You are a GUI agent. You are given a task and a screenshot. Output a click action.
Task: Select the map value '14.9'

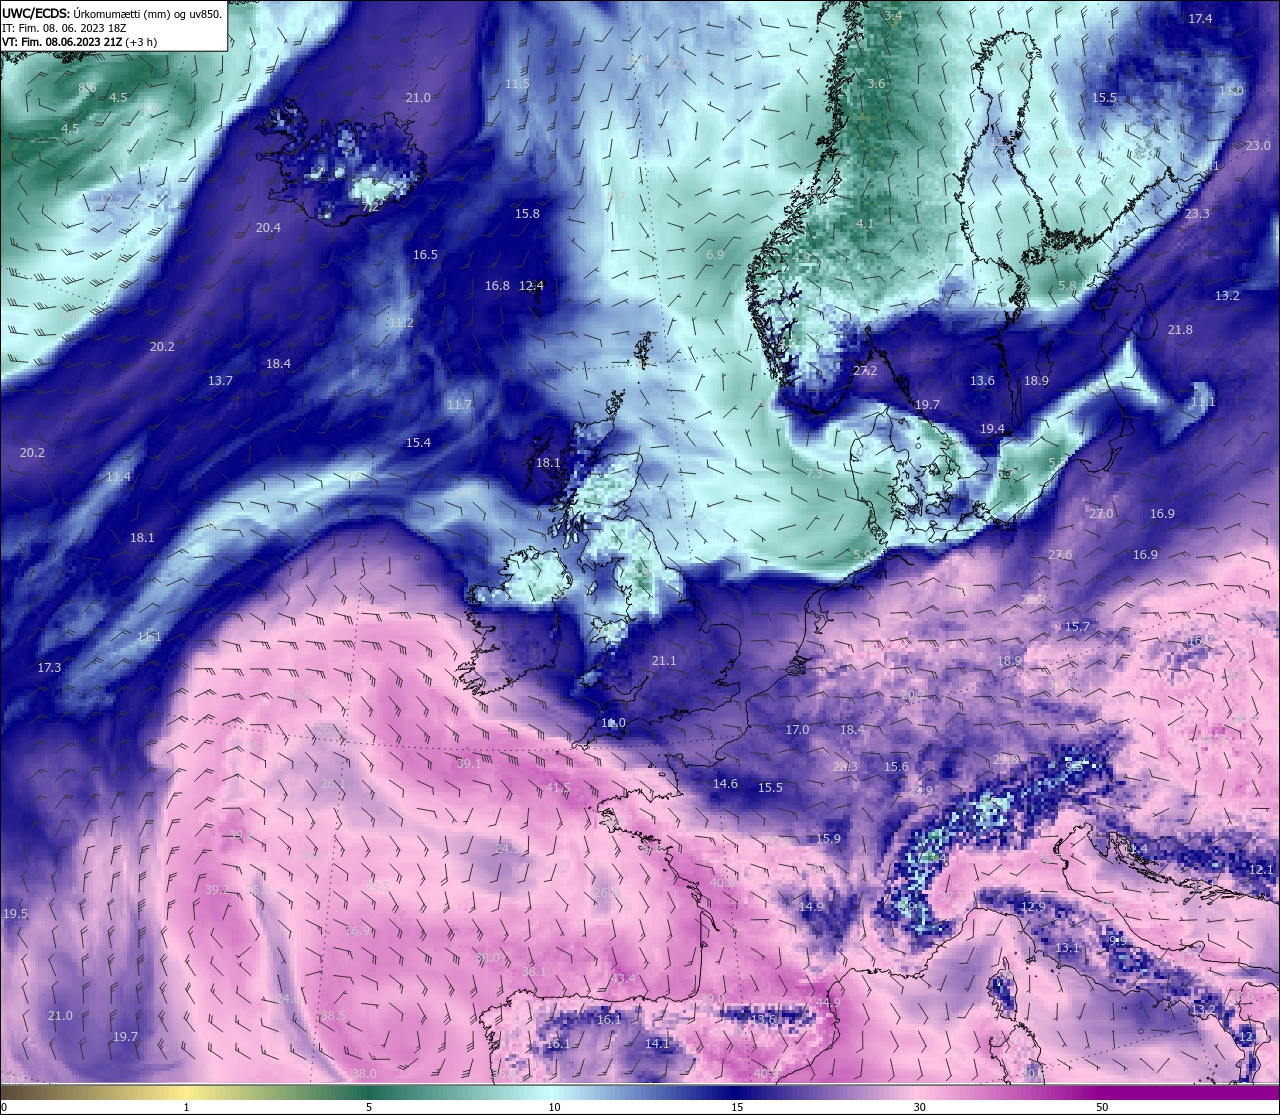click(x=811, y=907)
